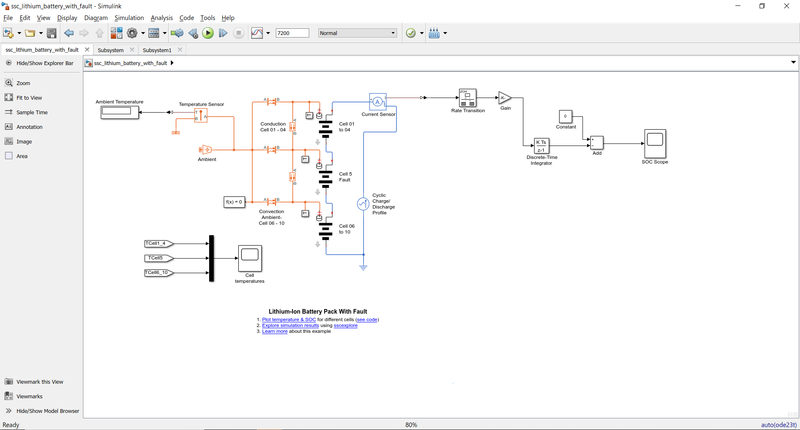Go forward with the right arrow icon

pyautogui.click(x=84, y=33)
